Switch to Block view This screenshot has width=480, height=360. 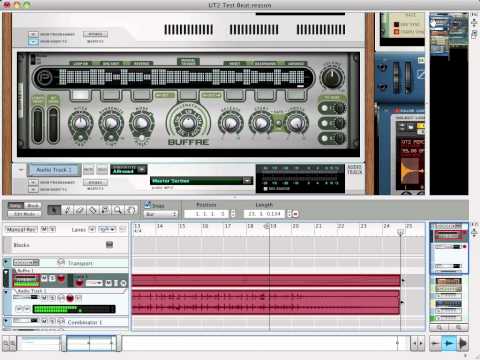click(33, 205)
